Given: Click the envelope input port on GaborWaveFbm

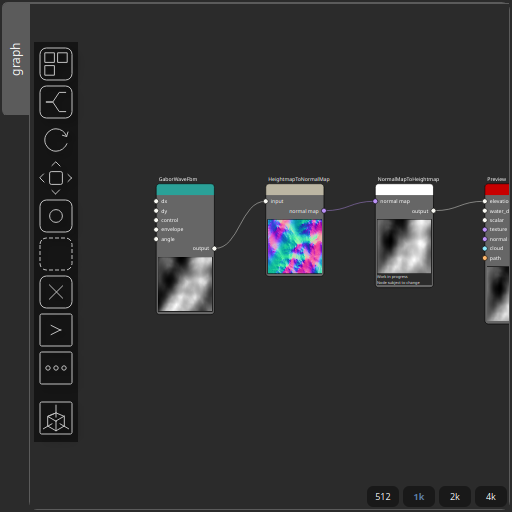Looking at the screenshot, I should [156, 229].
